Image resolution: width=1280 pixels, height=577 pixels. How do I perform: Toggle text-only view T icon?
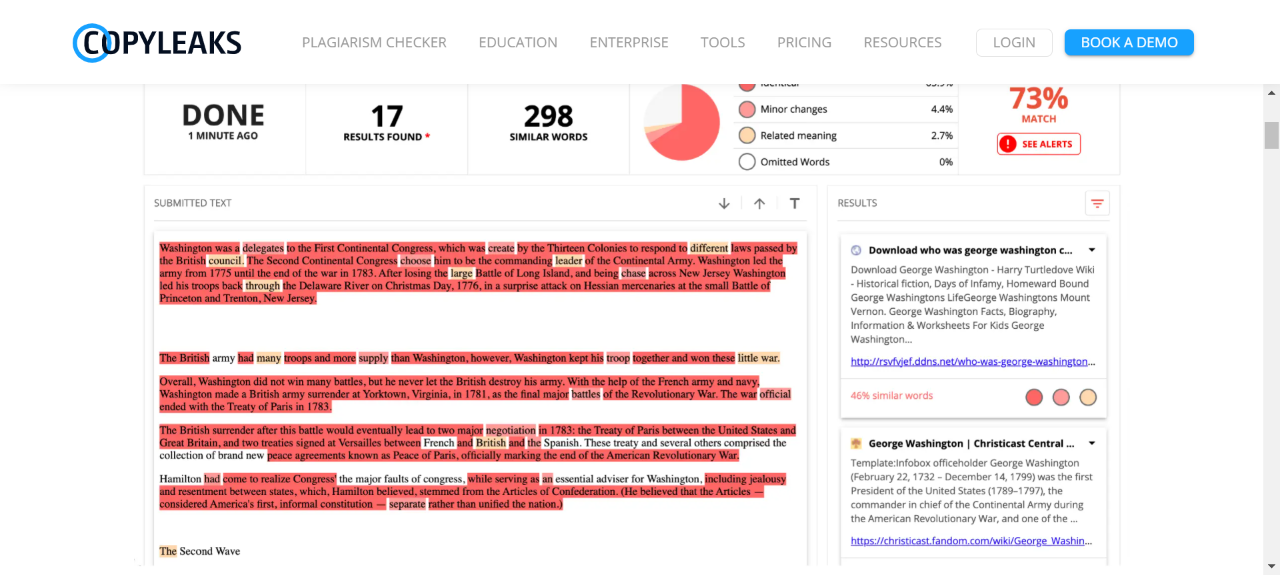coord(794,203)
